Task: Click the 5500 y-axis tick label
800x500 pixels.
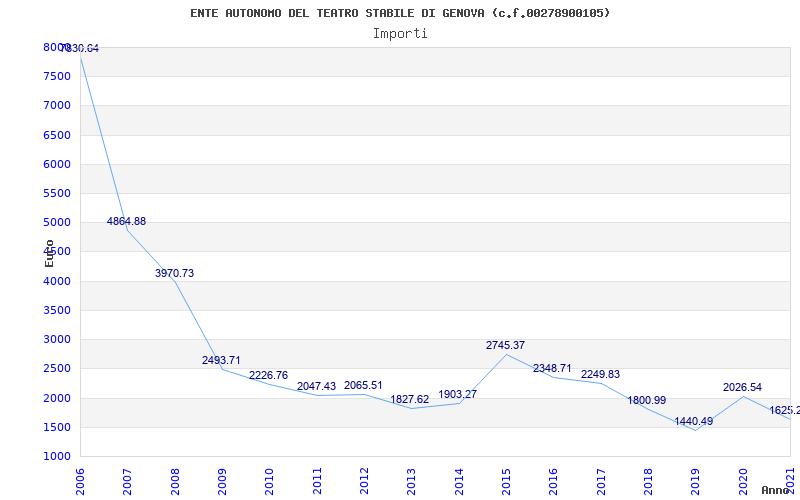Action: click(x=57, y=193)
